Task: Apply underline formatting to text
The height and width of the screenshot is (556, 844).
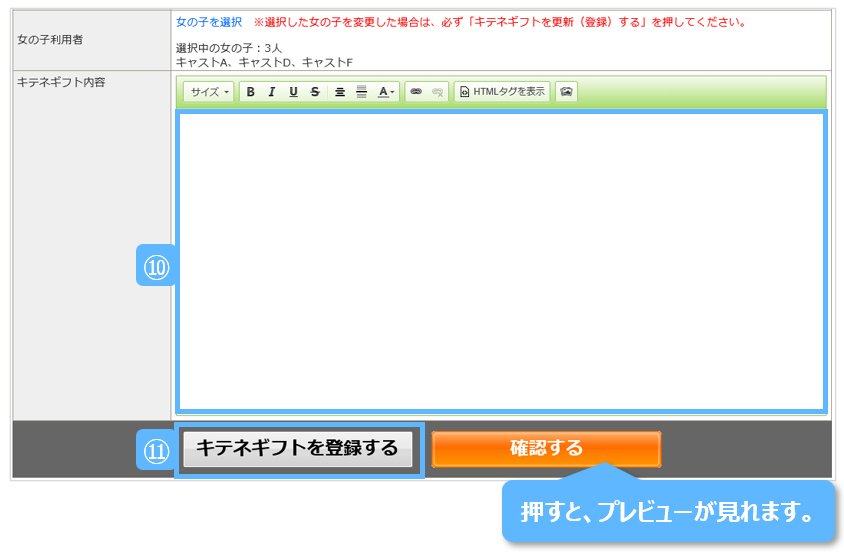Action: (x=293, y=92)
